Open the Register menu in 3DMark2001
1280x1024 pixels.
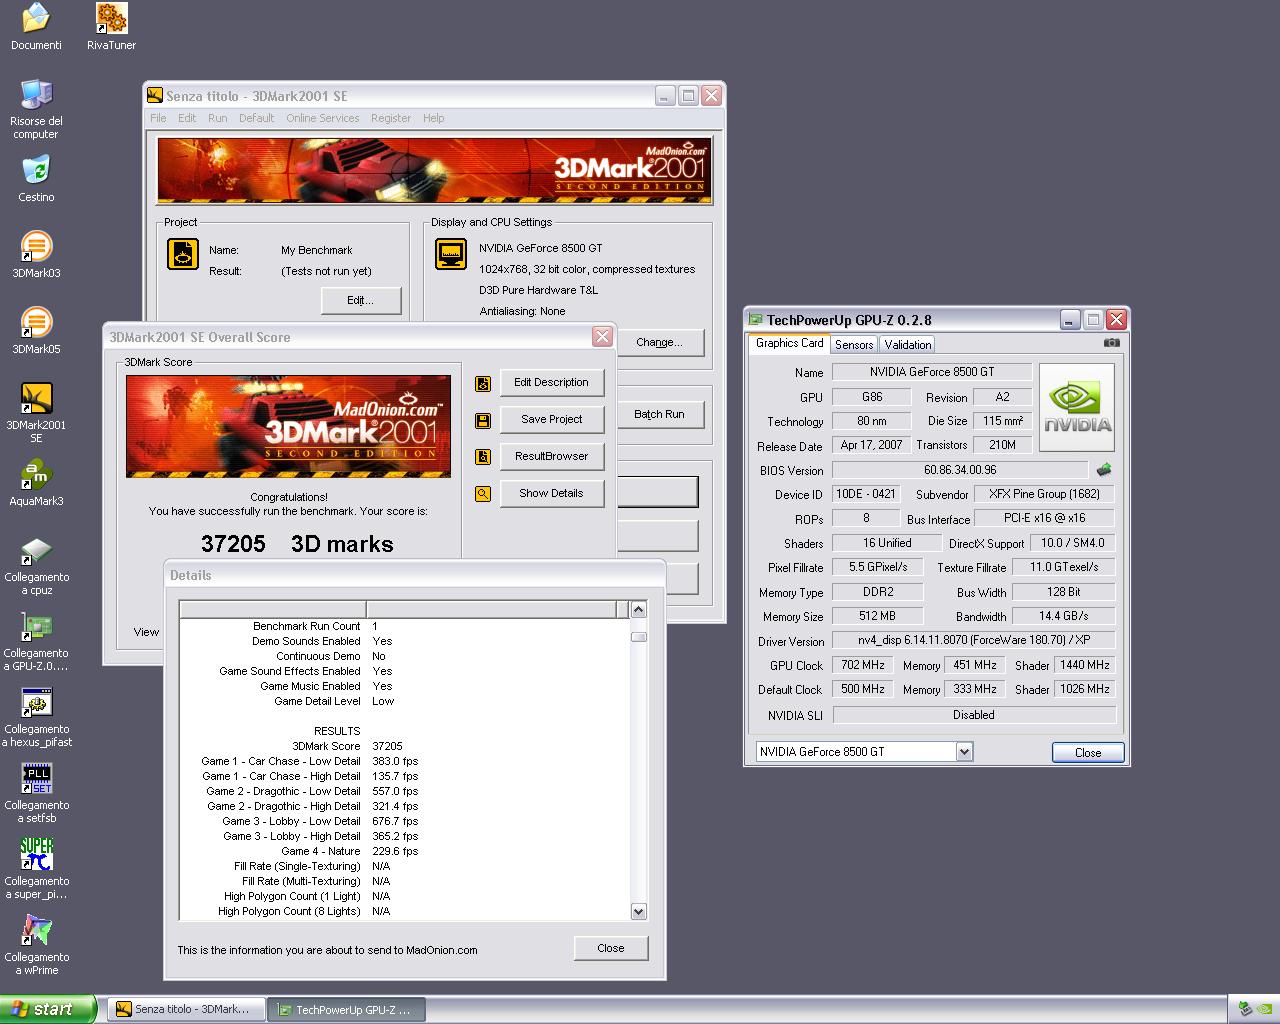coord(391,118)
